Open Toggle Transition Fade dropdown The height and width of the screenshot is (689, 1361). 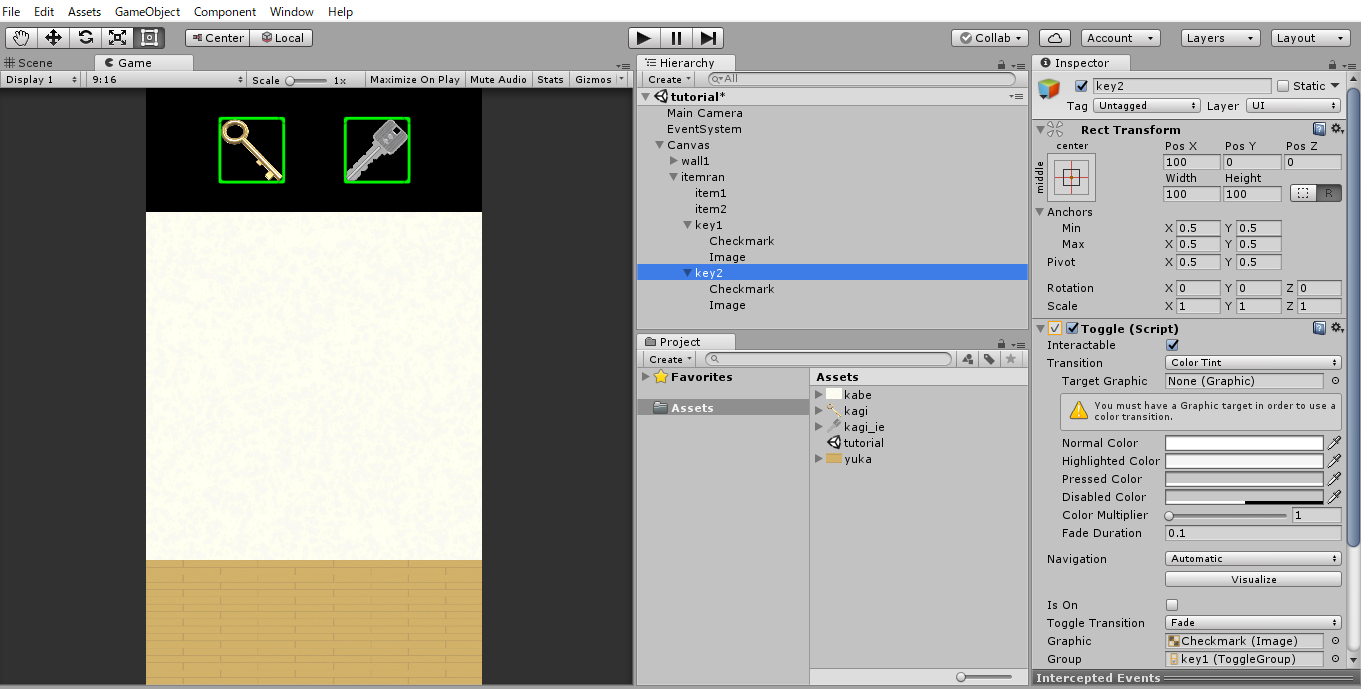tap(1253, 623)
